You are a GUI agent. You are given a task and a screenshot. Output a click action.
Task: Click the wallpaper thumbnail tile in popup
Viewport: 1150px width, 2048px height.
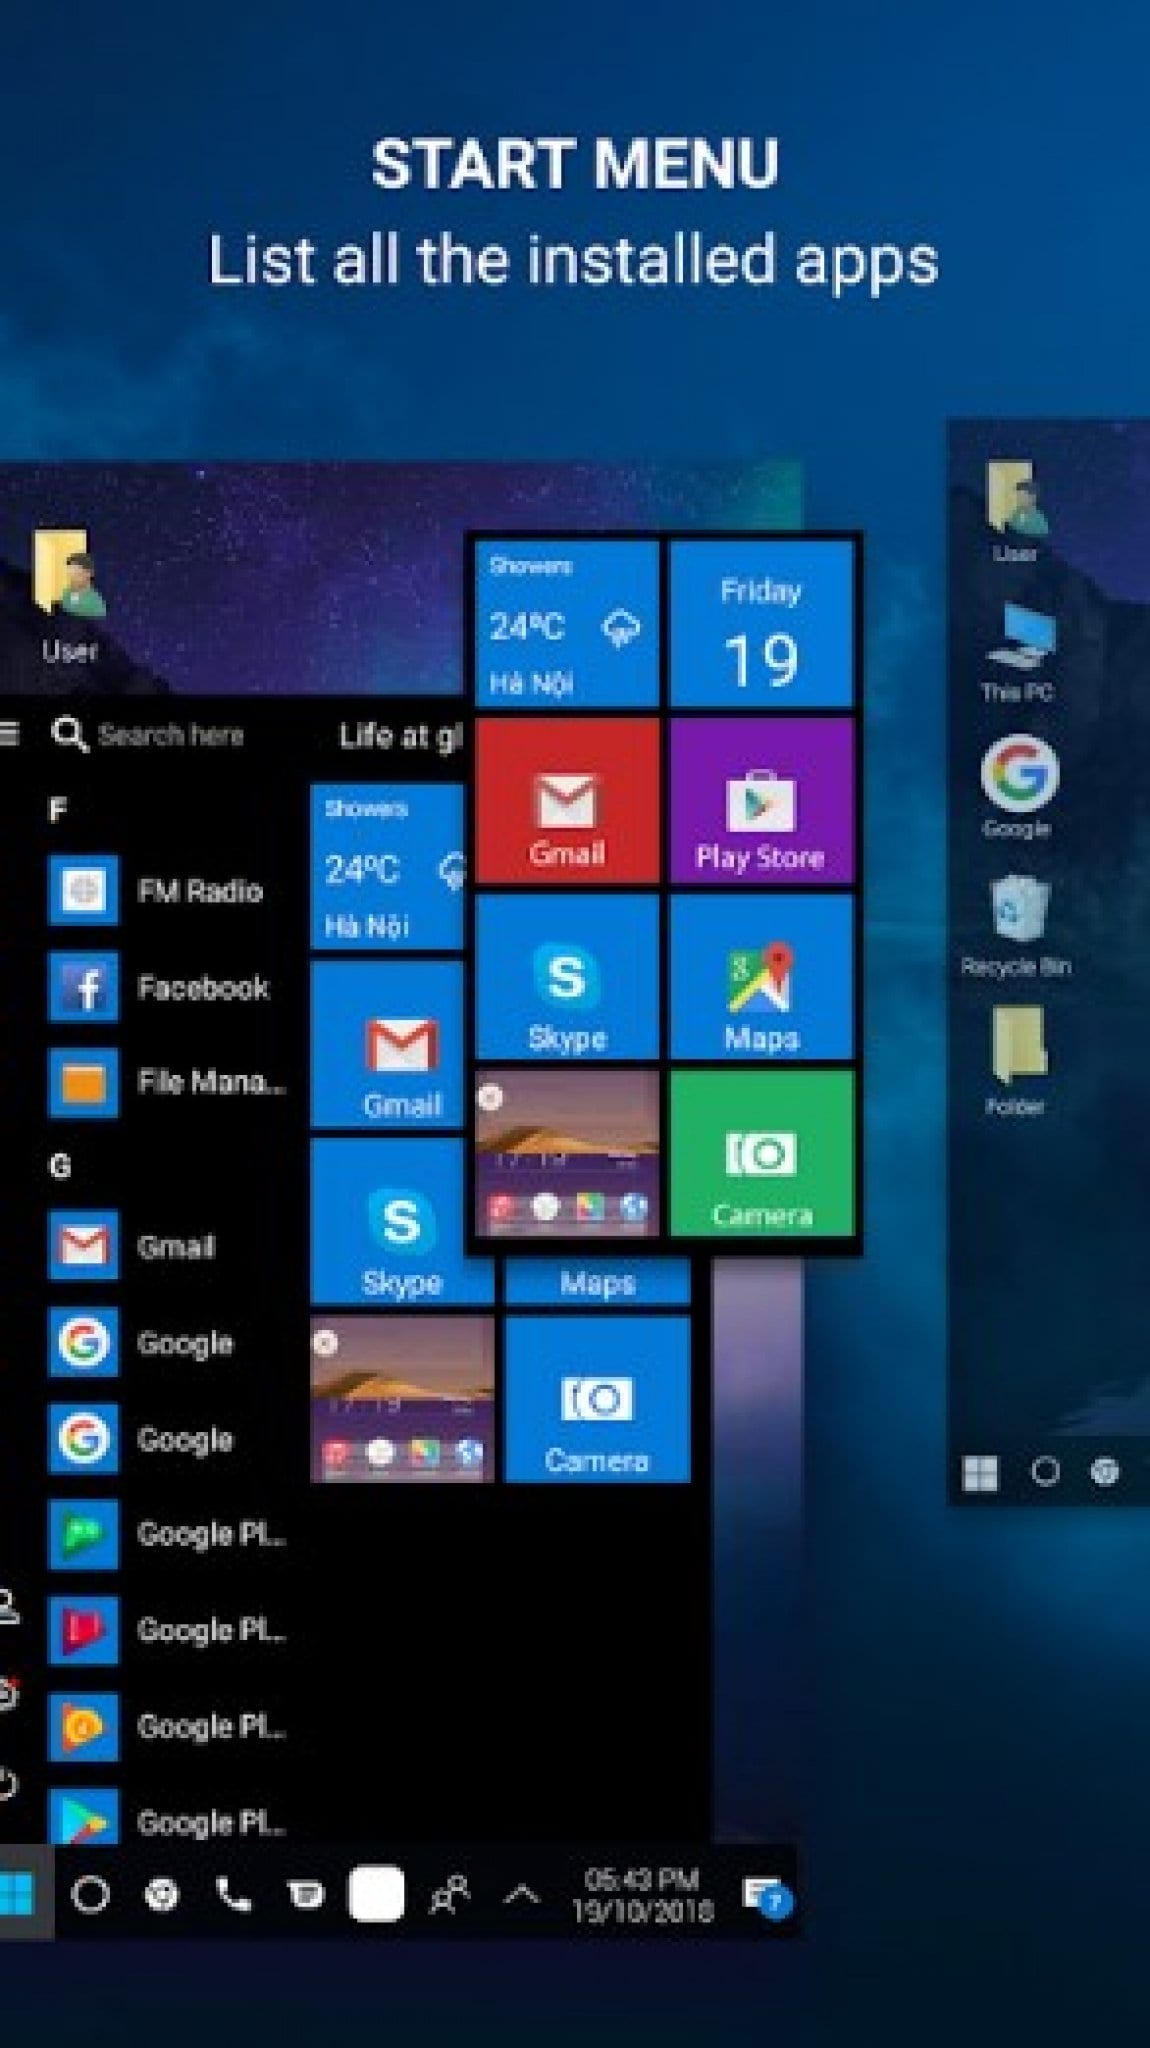pyautogui.click(x=567, y=1153)
